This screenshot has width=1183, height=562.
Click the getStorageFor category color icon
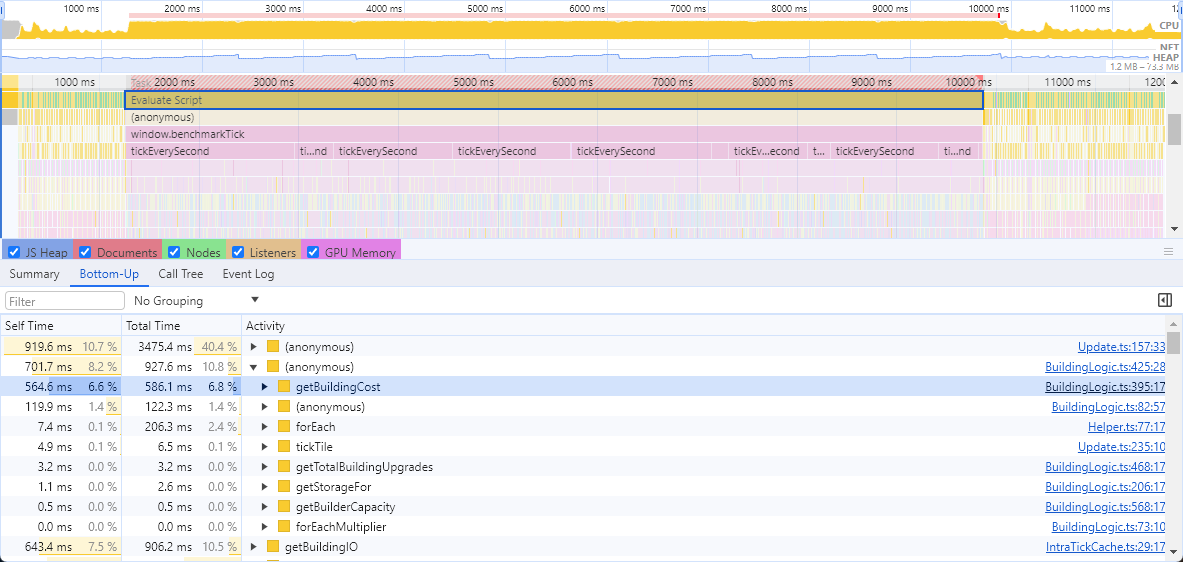(284, 487)
